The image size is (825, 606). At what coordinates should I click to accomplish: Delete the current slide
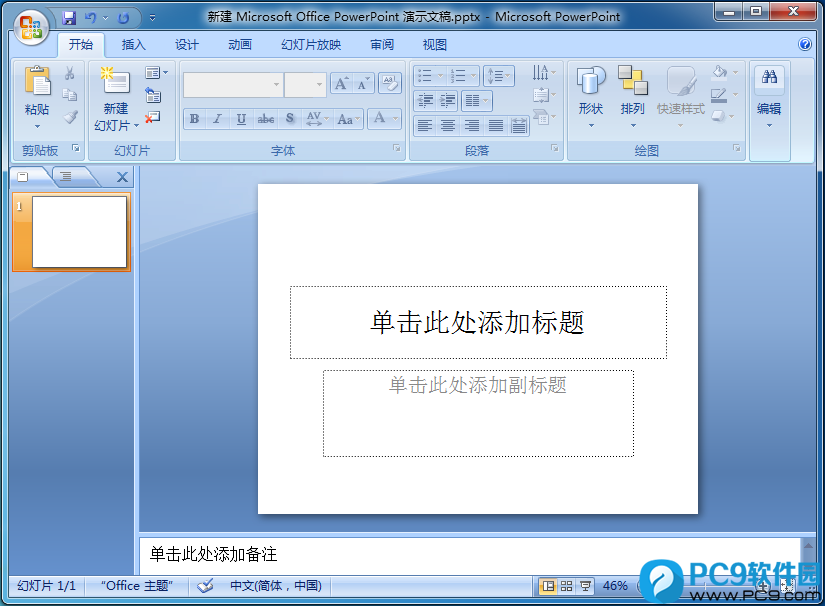[153, 117]
